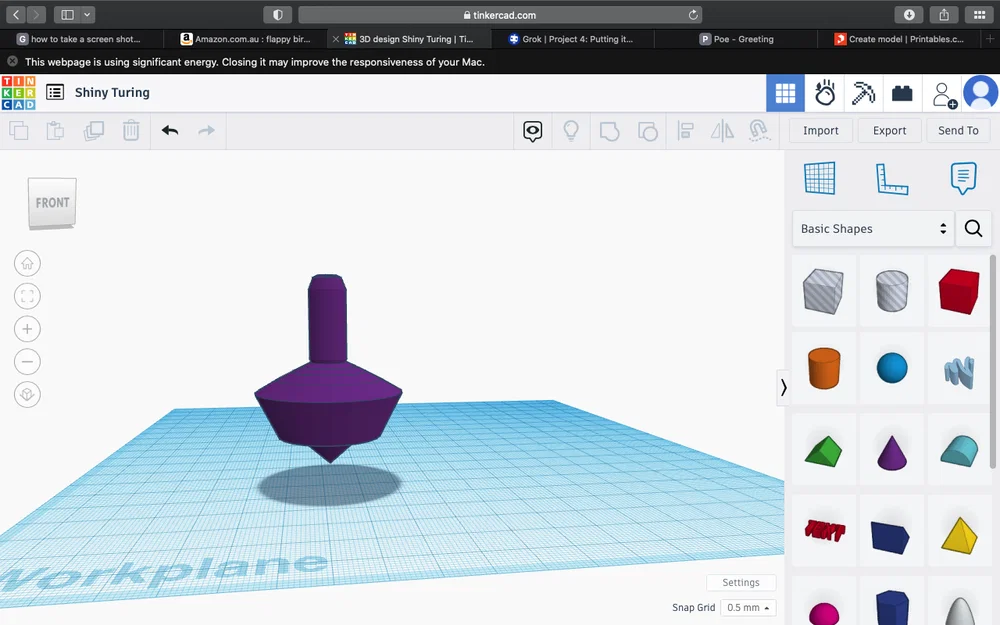Click the Shiny Turing design name
This screenshot has width=1000, height=625.
tap(112, 92)
